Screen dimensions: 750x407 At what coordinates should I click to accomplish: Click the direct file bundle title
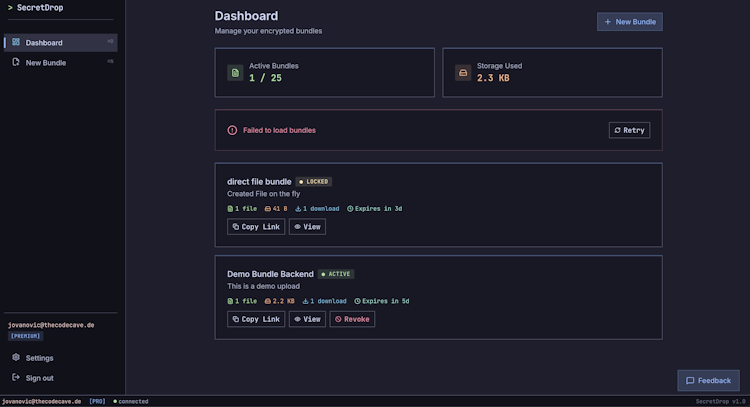259,182
